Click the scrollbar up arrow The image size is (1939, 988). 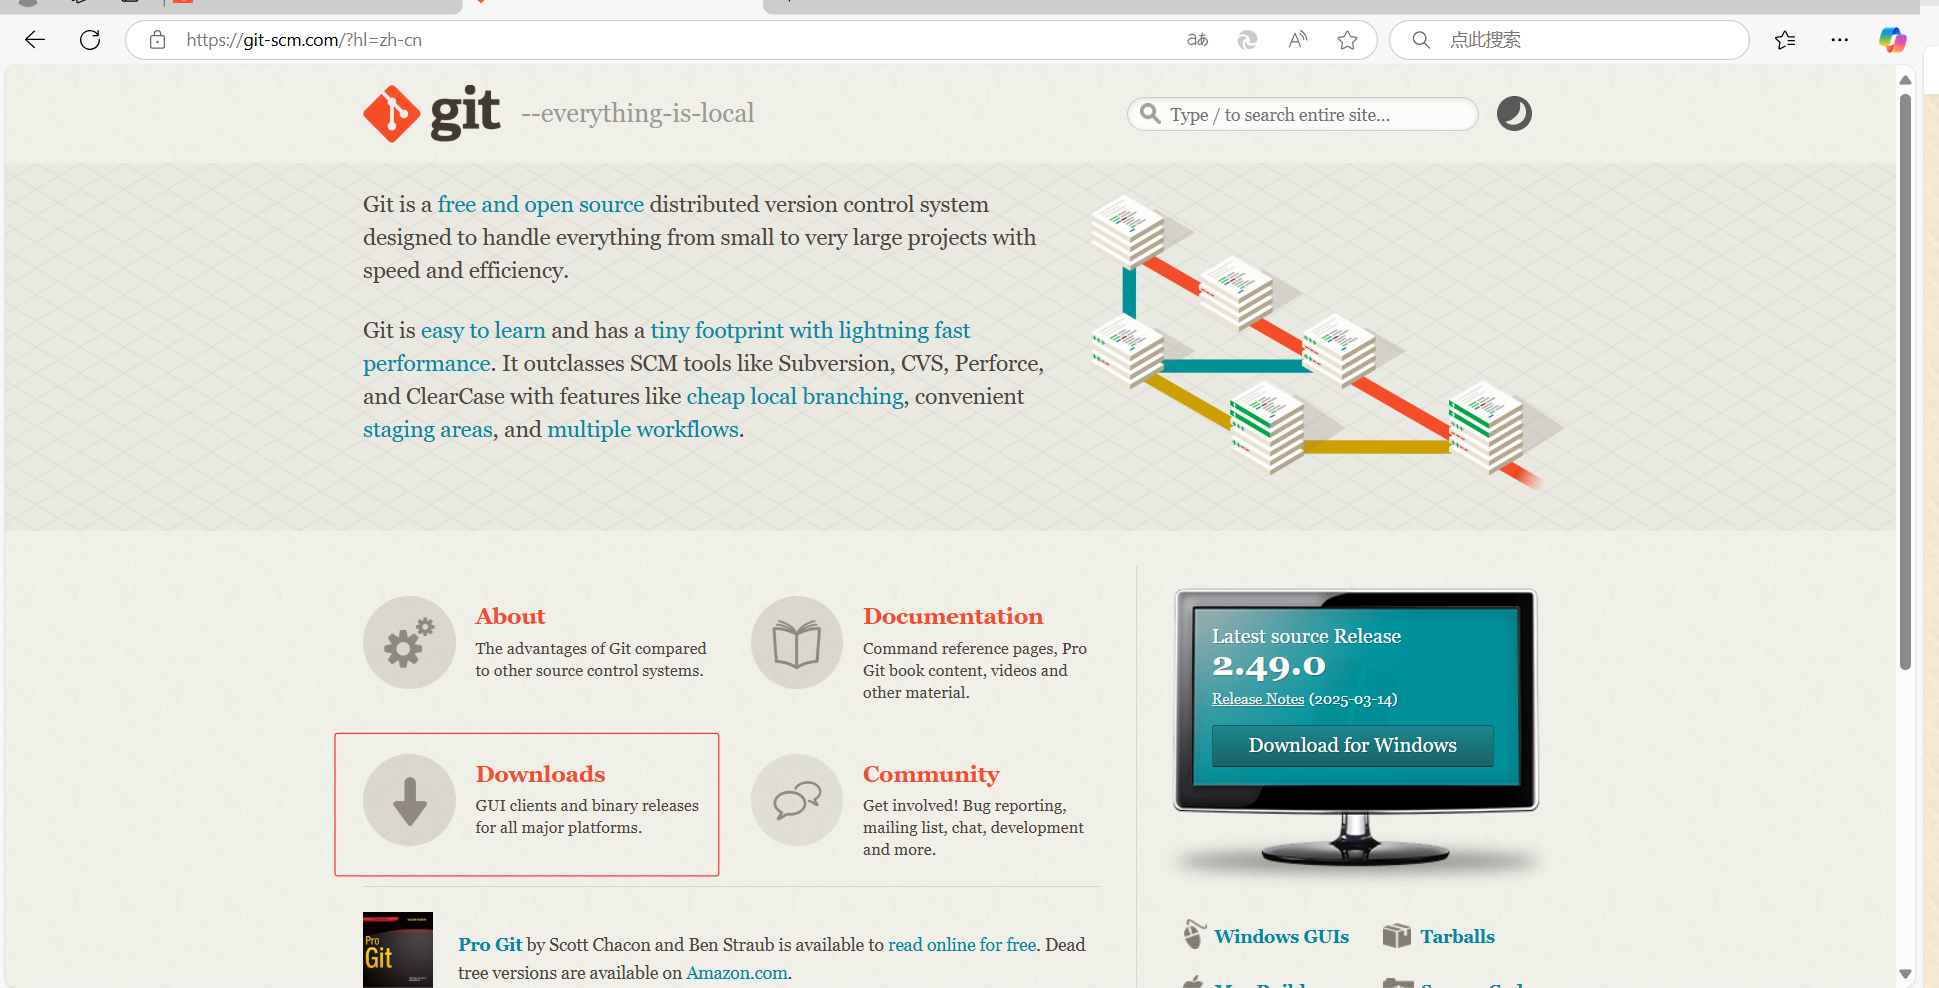coord(1905,80)
